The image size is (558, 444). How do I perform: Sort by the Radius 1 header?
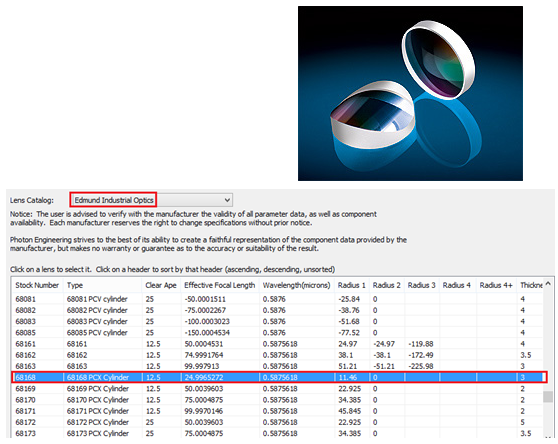[352, 285]
